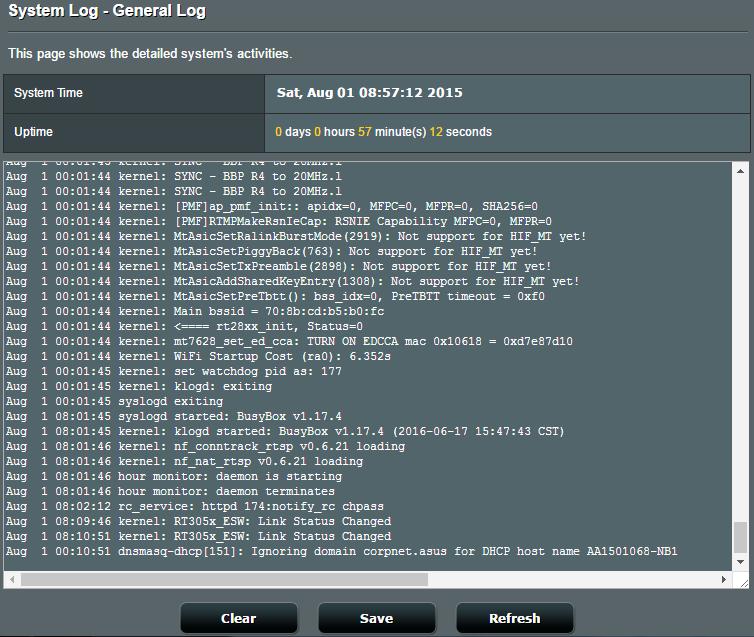
Task: Click the horizontal scroll left arrow
Action: click(12, 579)
